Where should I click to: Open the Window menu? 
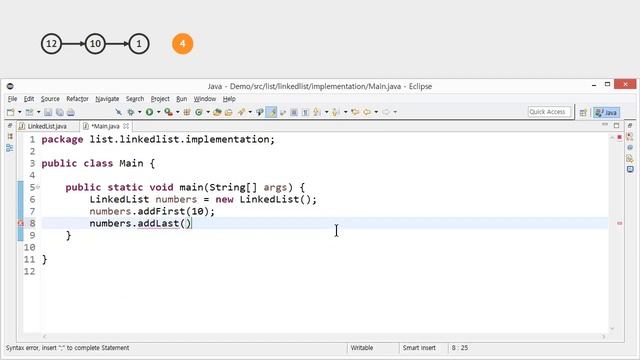[x=204, y=99]
